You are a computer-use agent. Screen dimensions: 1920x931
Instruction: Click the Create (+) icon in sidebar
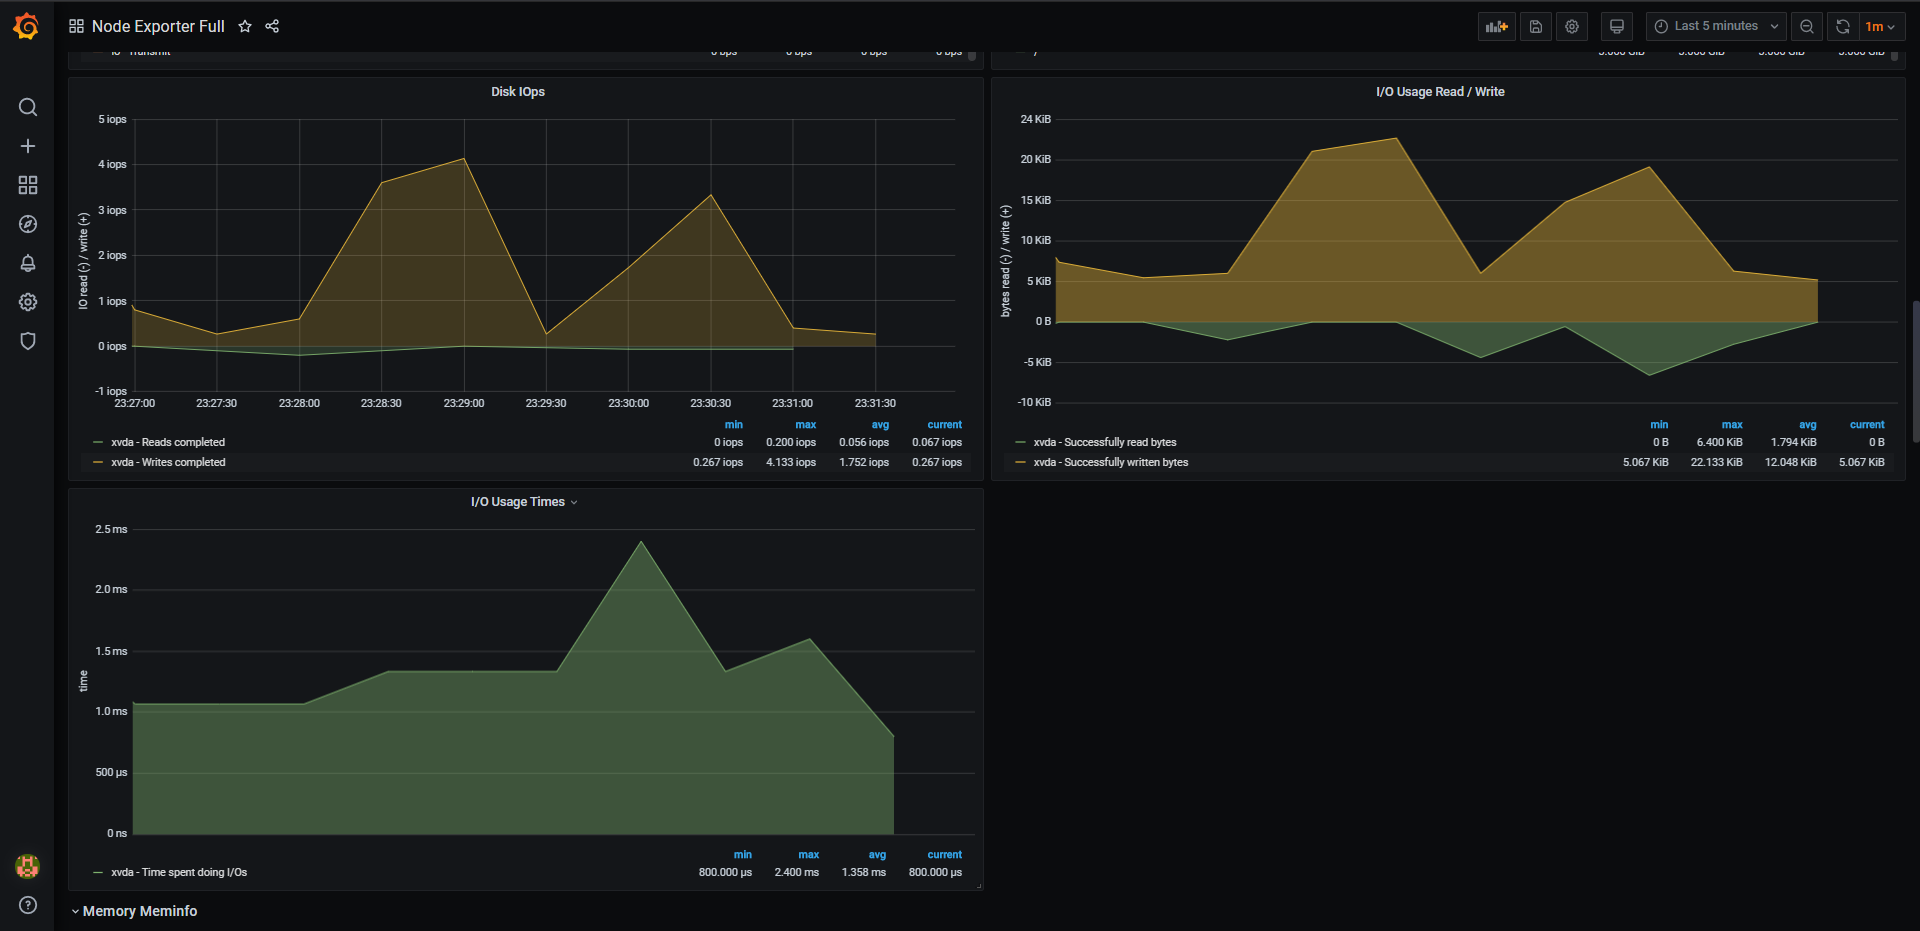(x=27, y=146)
